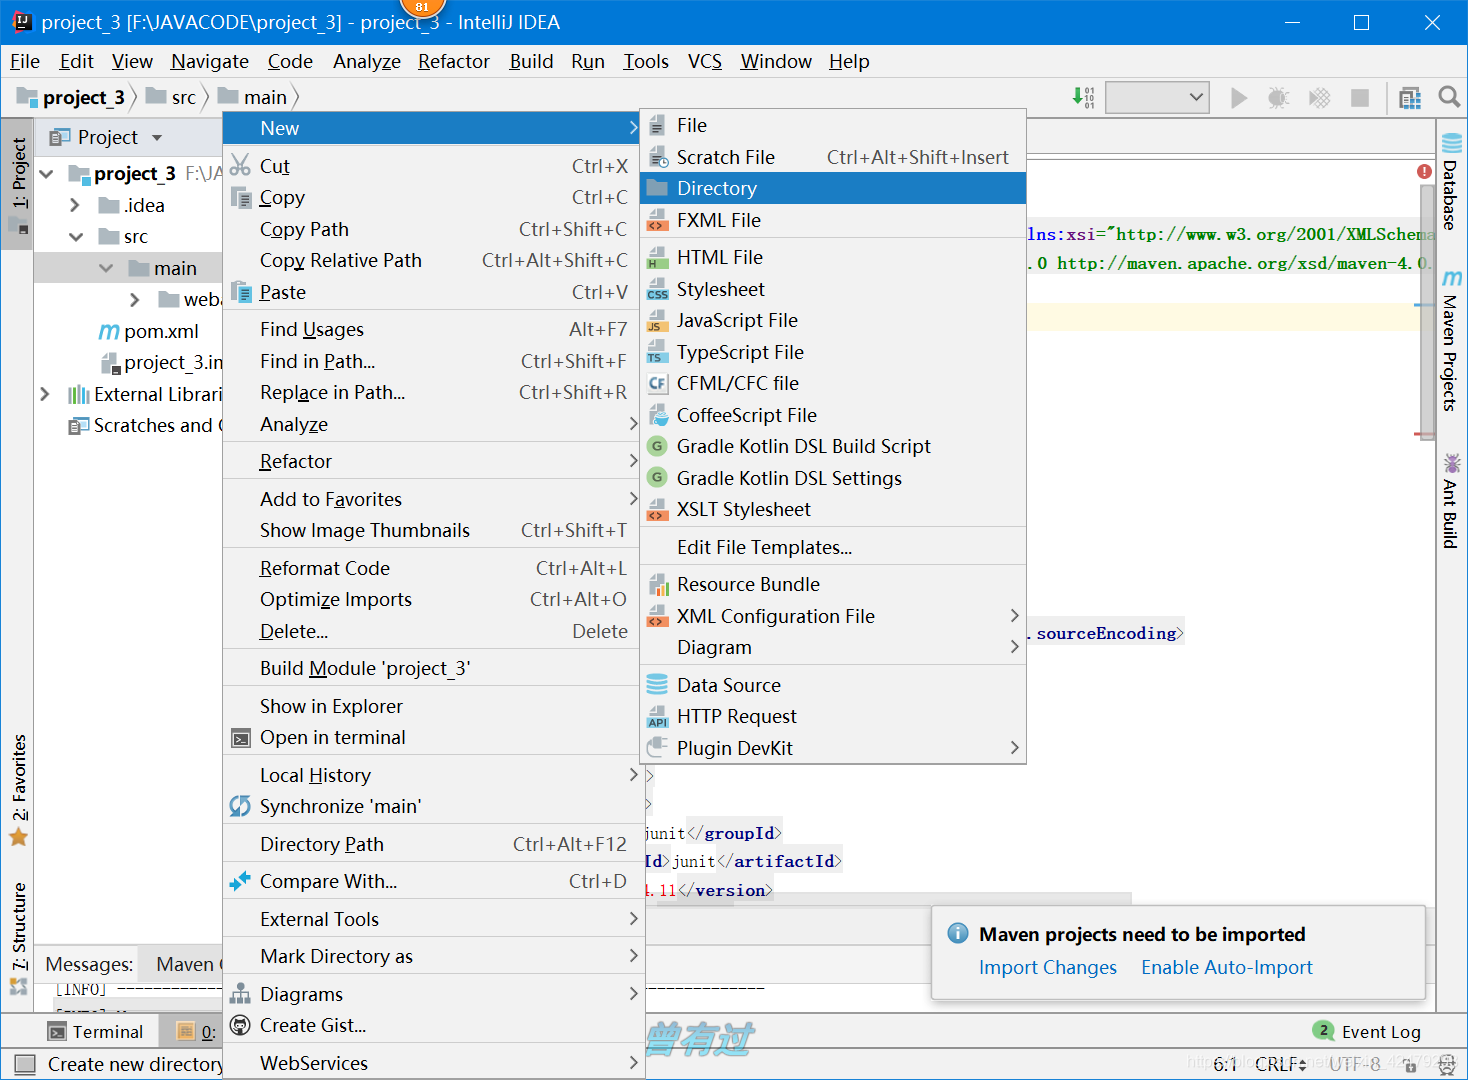This screenshot has width=1468, height=1080.
Task: Click Copy Path in context menu
Action: 433,229
